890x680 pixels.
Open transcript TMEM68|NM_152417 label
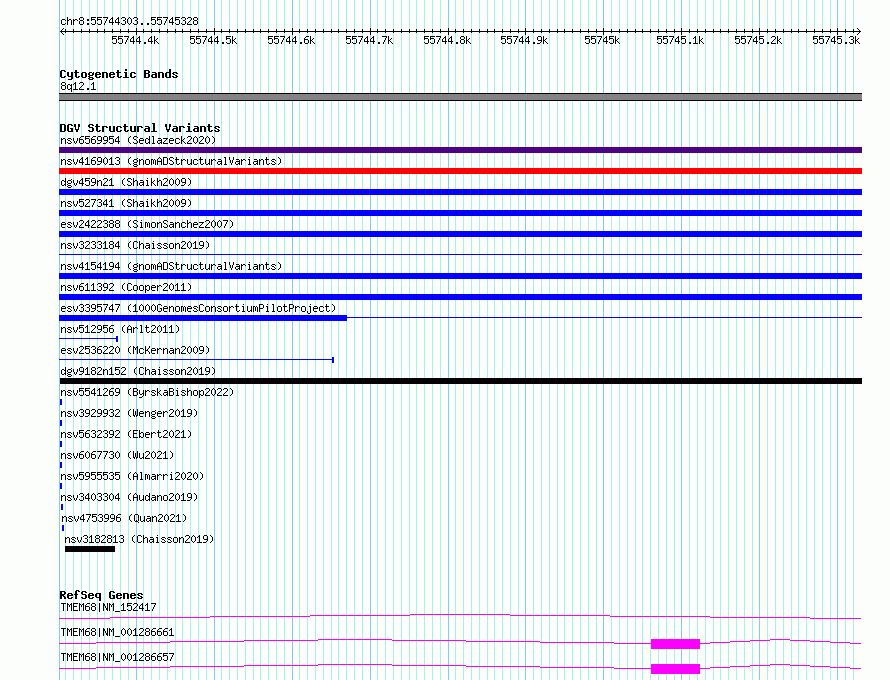(x=108, y=607)
